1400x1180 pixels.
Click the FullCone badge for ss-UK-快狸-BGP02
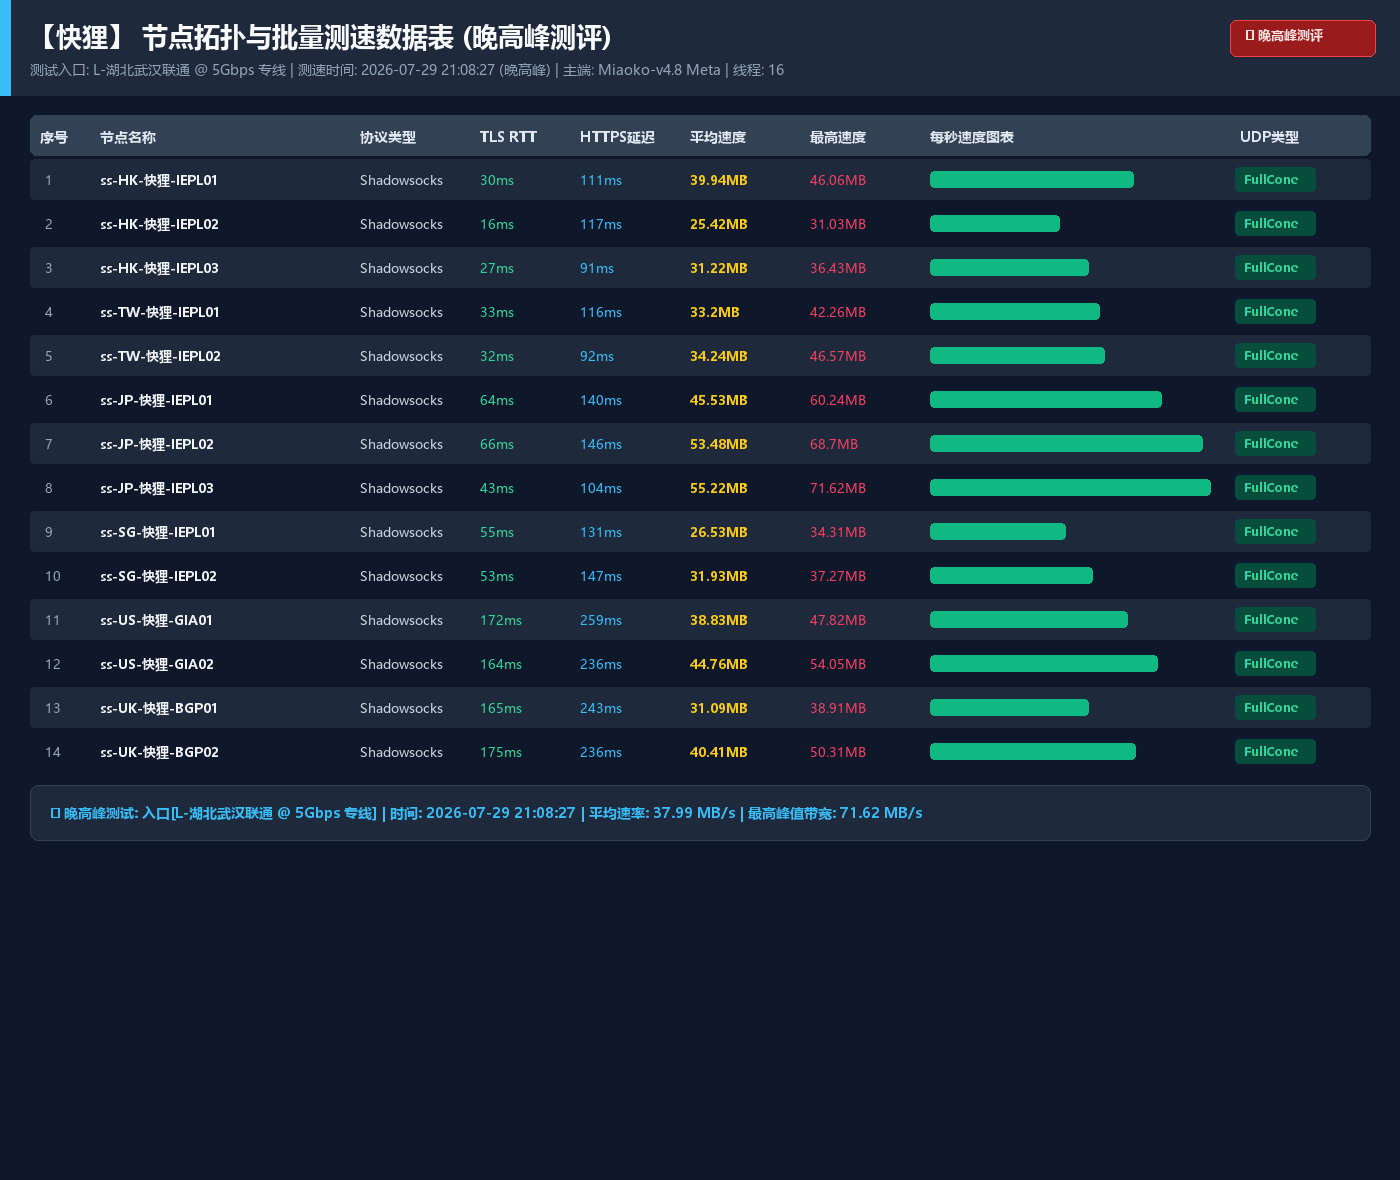click(x=1275, y=752)
